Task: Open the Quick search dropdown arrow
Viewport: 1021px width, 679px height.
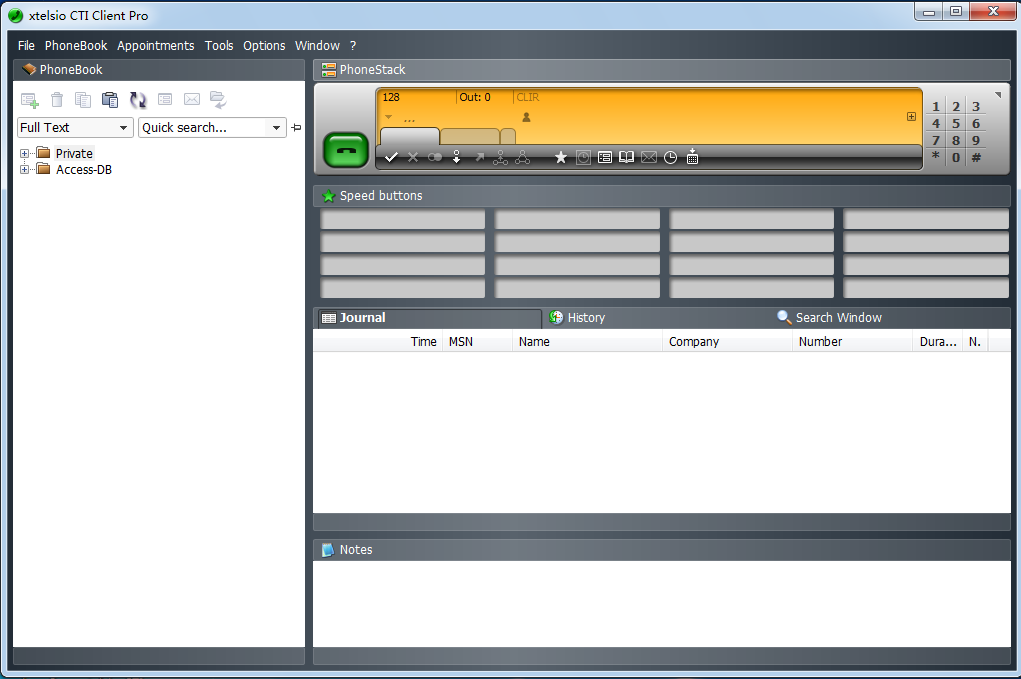Action: 277,128
